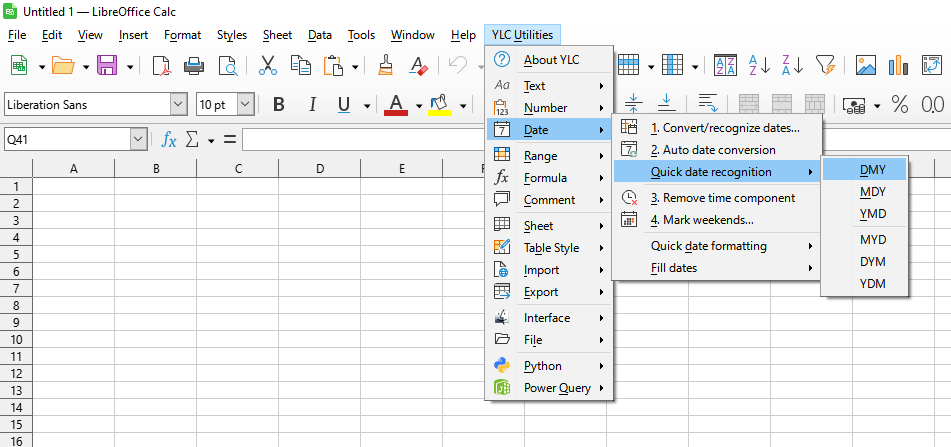Screen dimensions: 951x447
Task: Choose Convert/recognize dates menu entry
Action: click(x=724, y=128)
